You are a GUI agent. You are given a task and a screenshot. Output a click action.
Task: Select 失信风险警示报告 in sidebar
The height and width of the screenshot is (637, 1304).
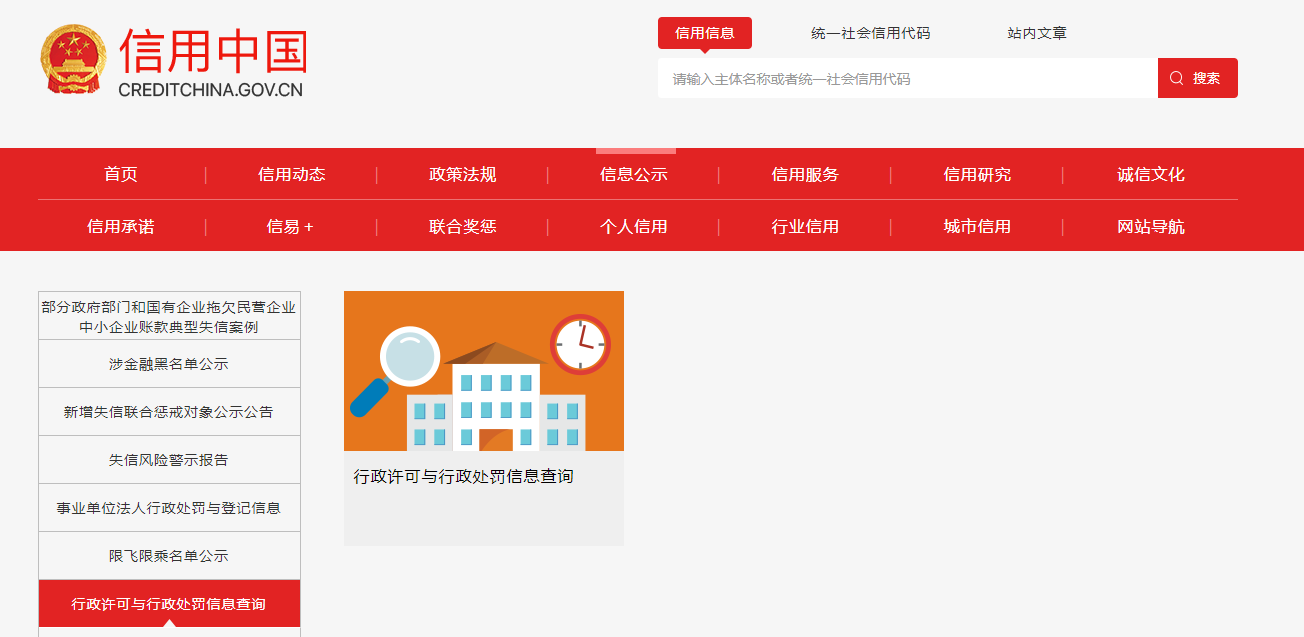169,460
